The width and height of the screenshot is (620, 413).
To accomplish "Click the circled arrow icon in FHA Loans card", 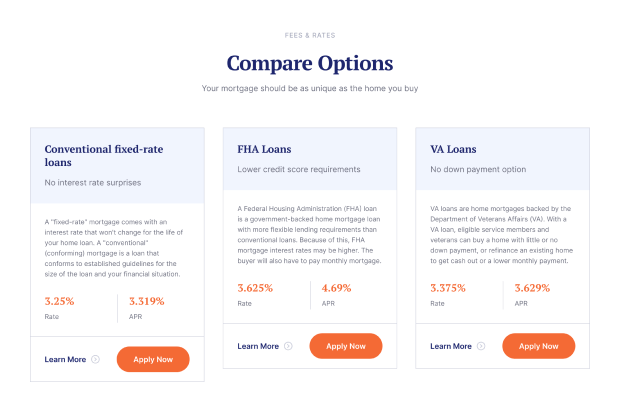I will coord(288,346).
